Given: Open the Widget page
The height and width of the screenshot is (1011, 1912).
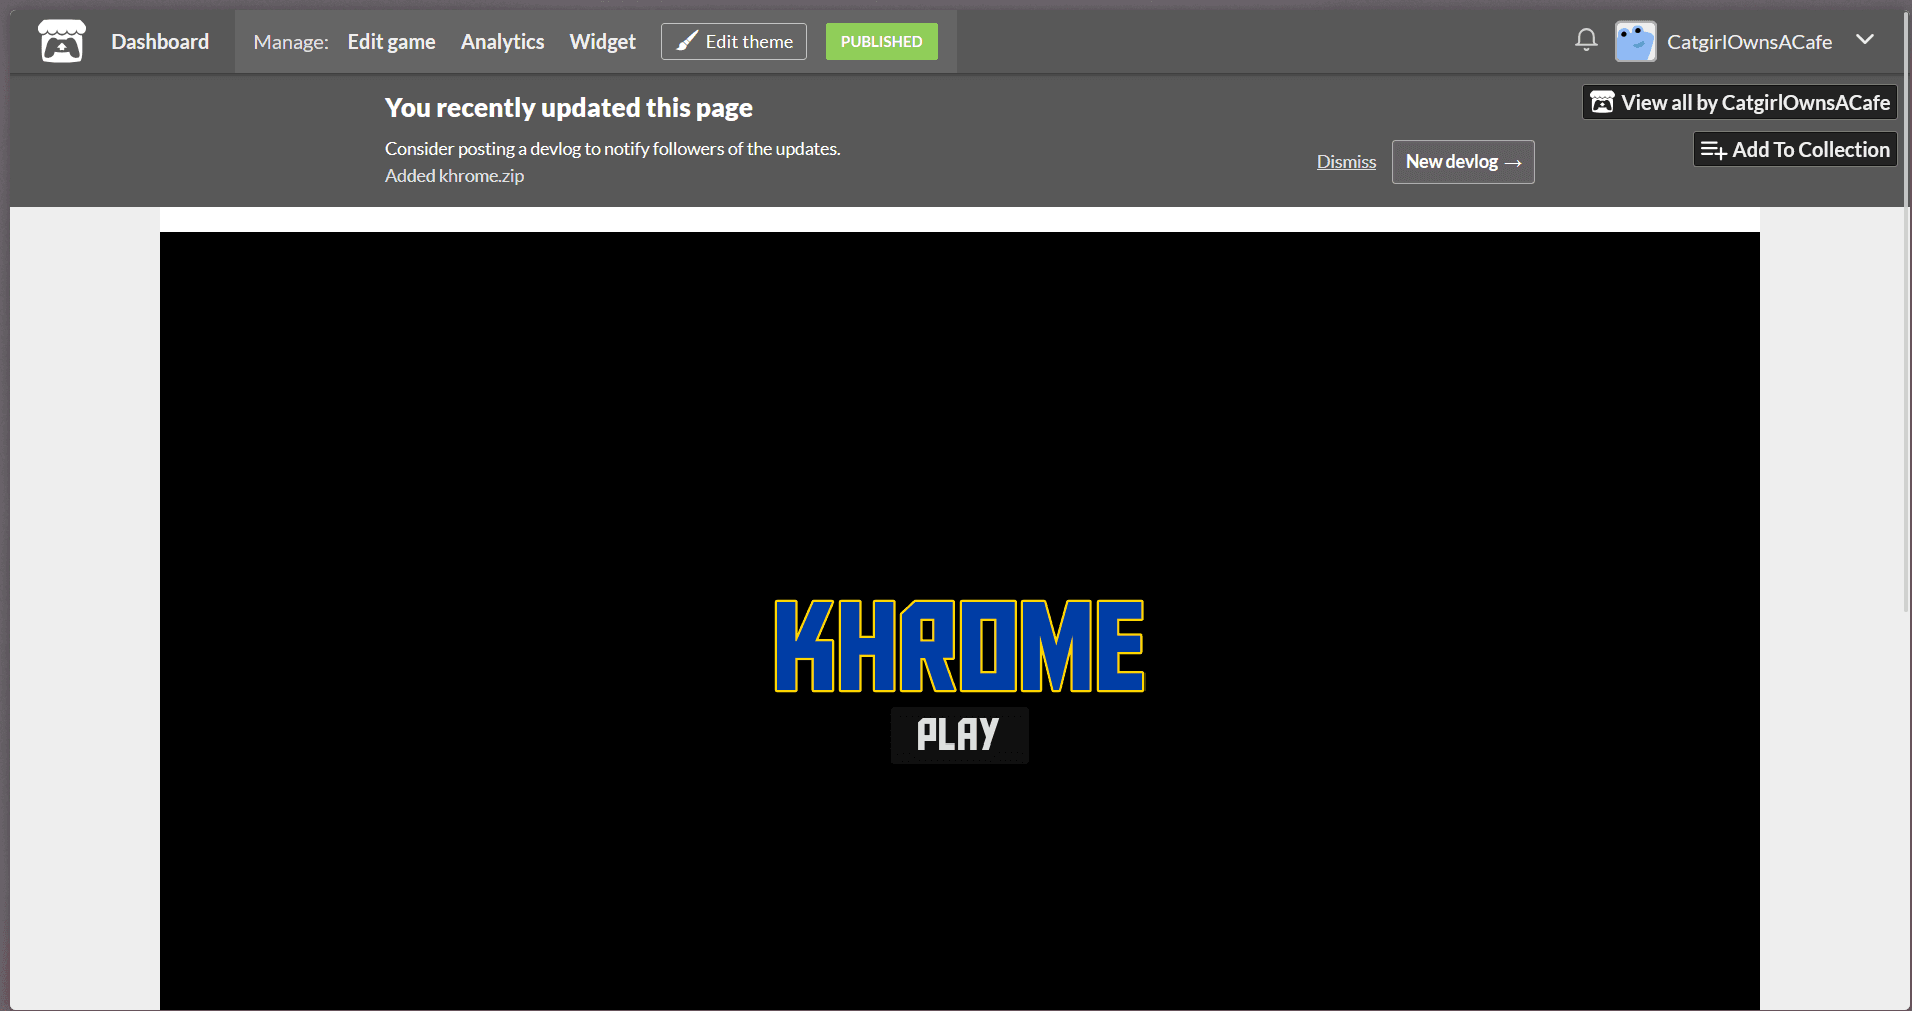Looking at the screenshot, I should (602, 42).
